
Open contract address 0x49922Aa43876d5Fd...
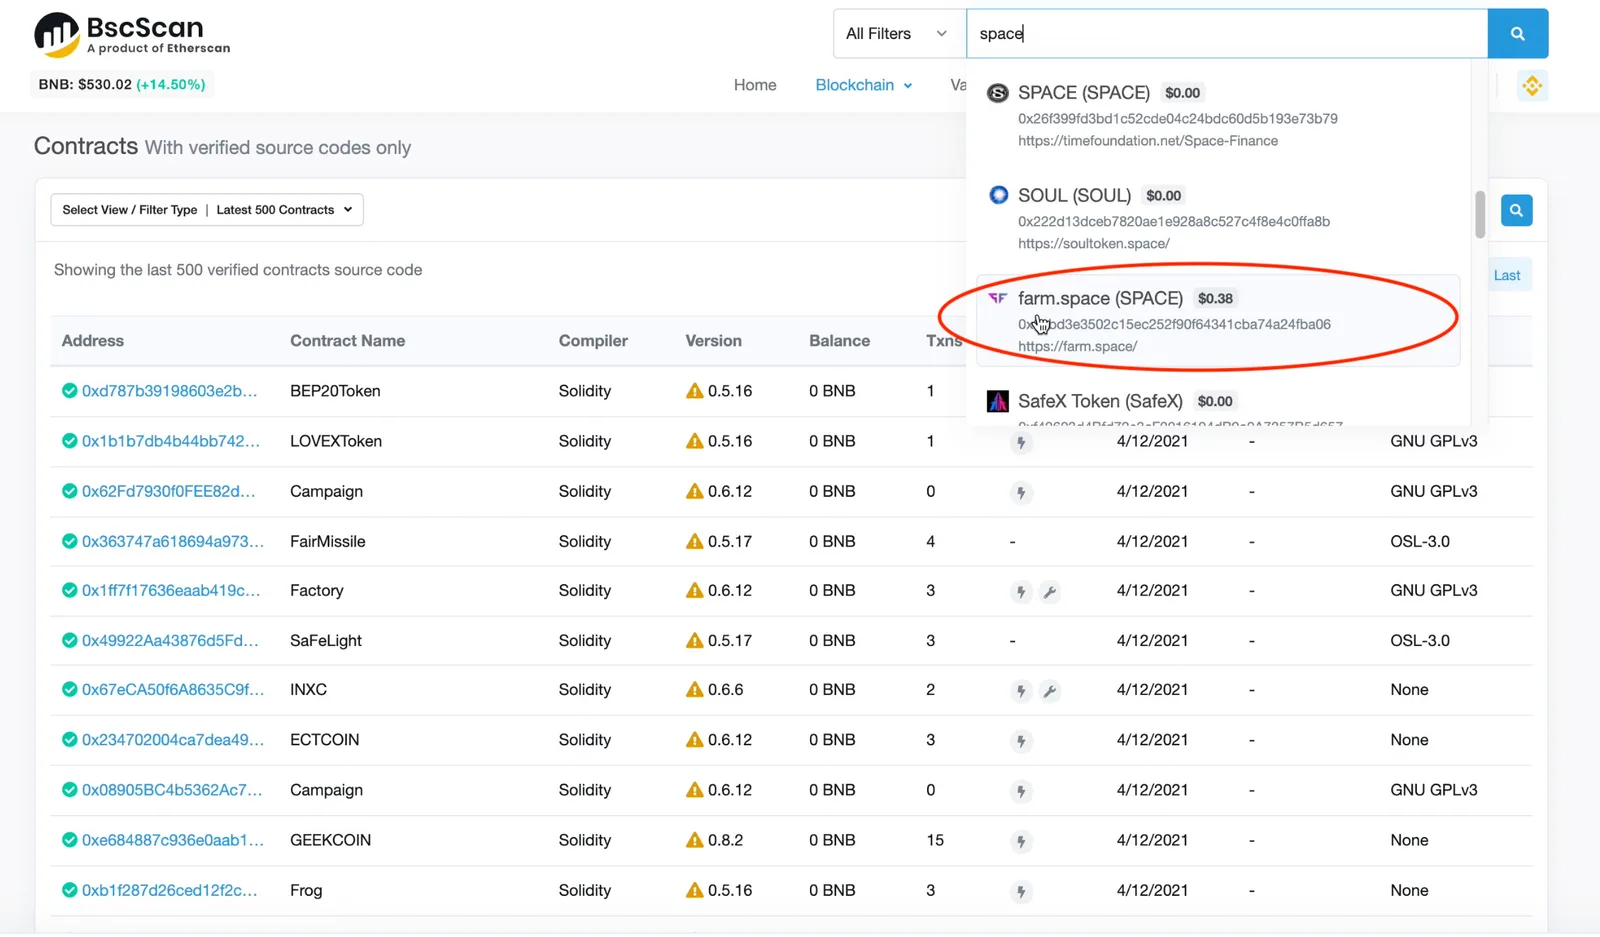click(x=170, y=640)
